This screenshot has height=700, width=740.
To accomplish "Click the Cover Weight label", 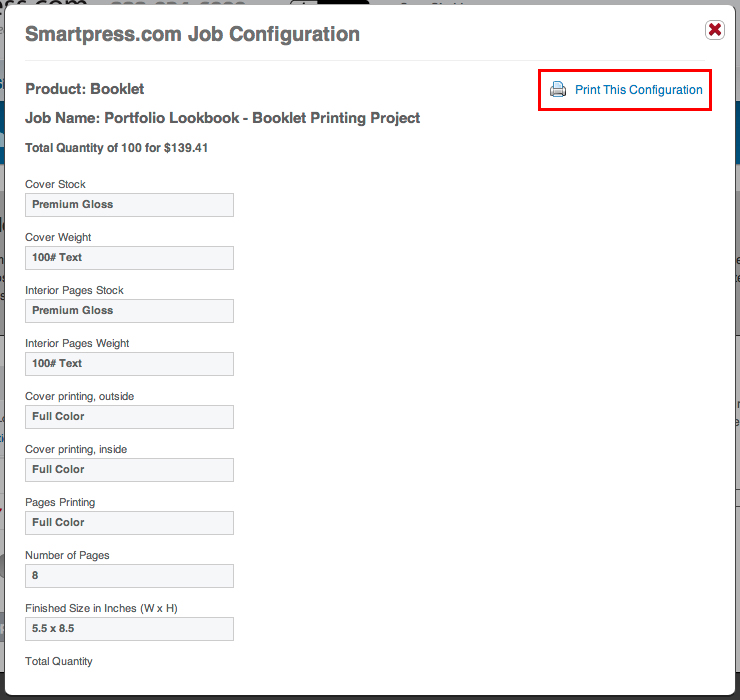I will pyautogui.click(x=58, y=237).
